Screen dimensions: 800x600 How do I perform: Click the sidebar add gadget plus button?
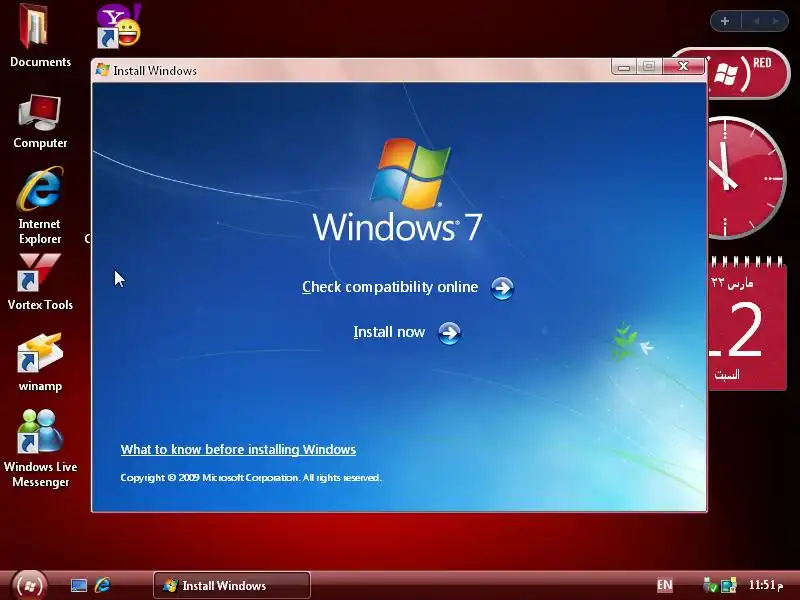725,21
